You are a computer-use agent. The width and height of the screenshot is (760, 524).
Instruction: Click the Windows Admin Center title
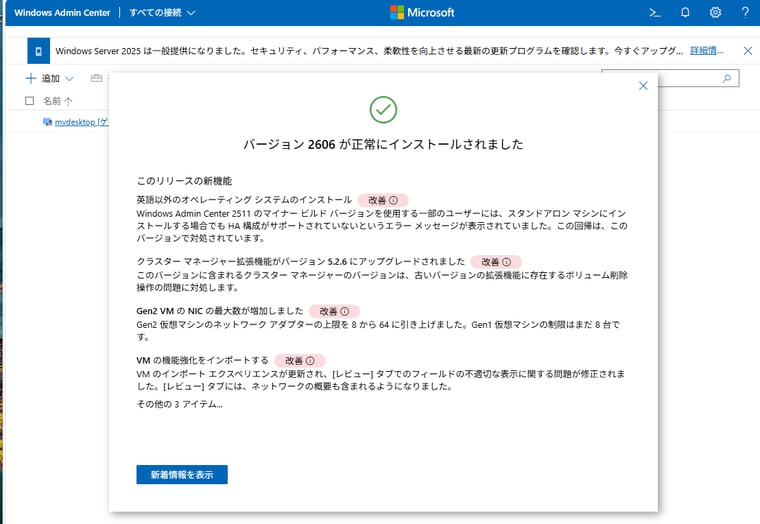point(62,13)
